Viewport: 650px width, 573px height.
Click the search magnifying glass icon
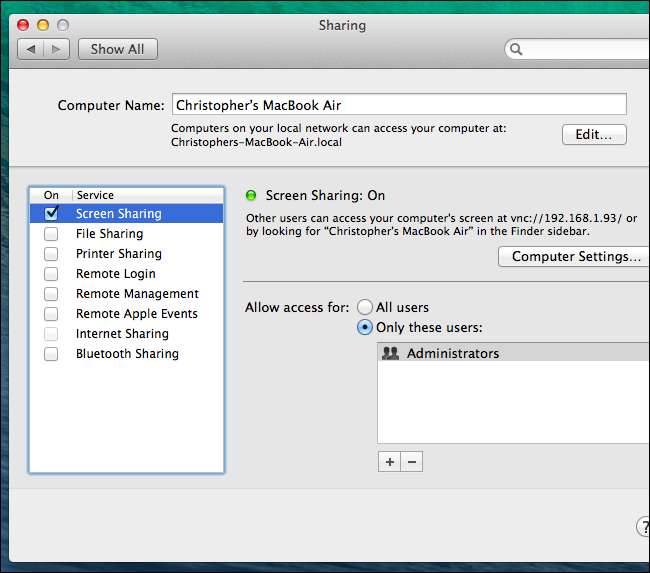[517, 49]
